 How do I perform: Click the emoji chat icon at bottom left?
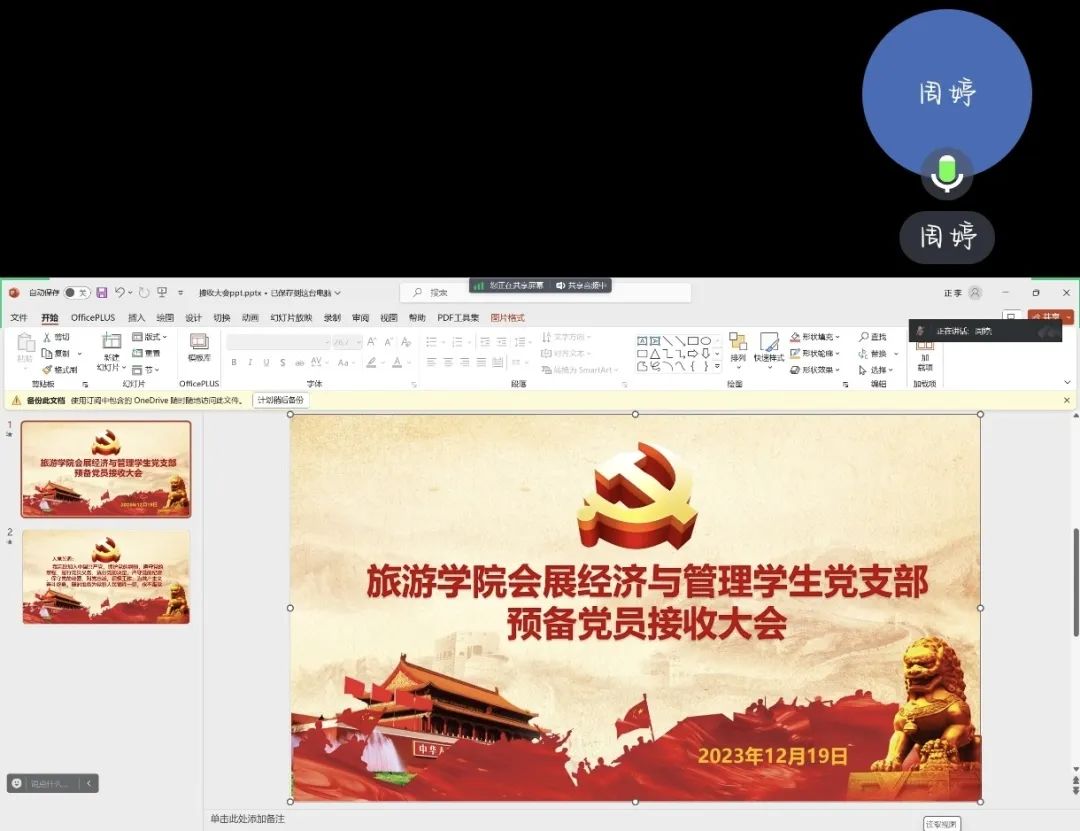17,783
